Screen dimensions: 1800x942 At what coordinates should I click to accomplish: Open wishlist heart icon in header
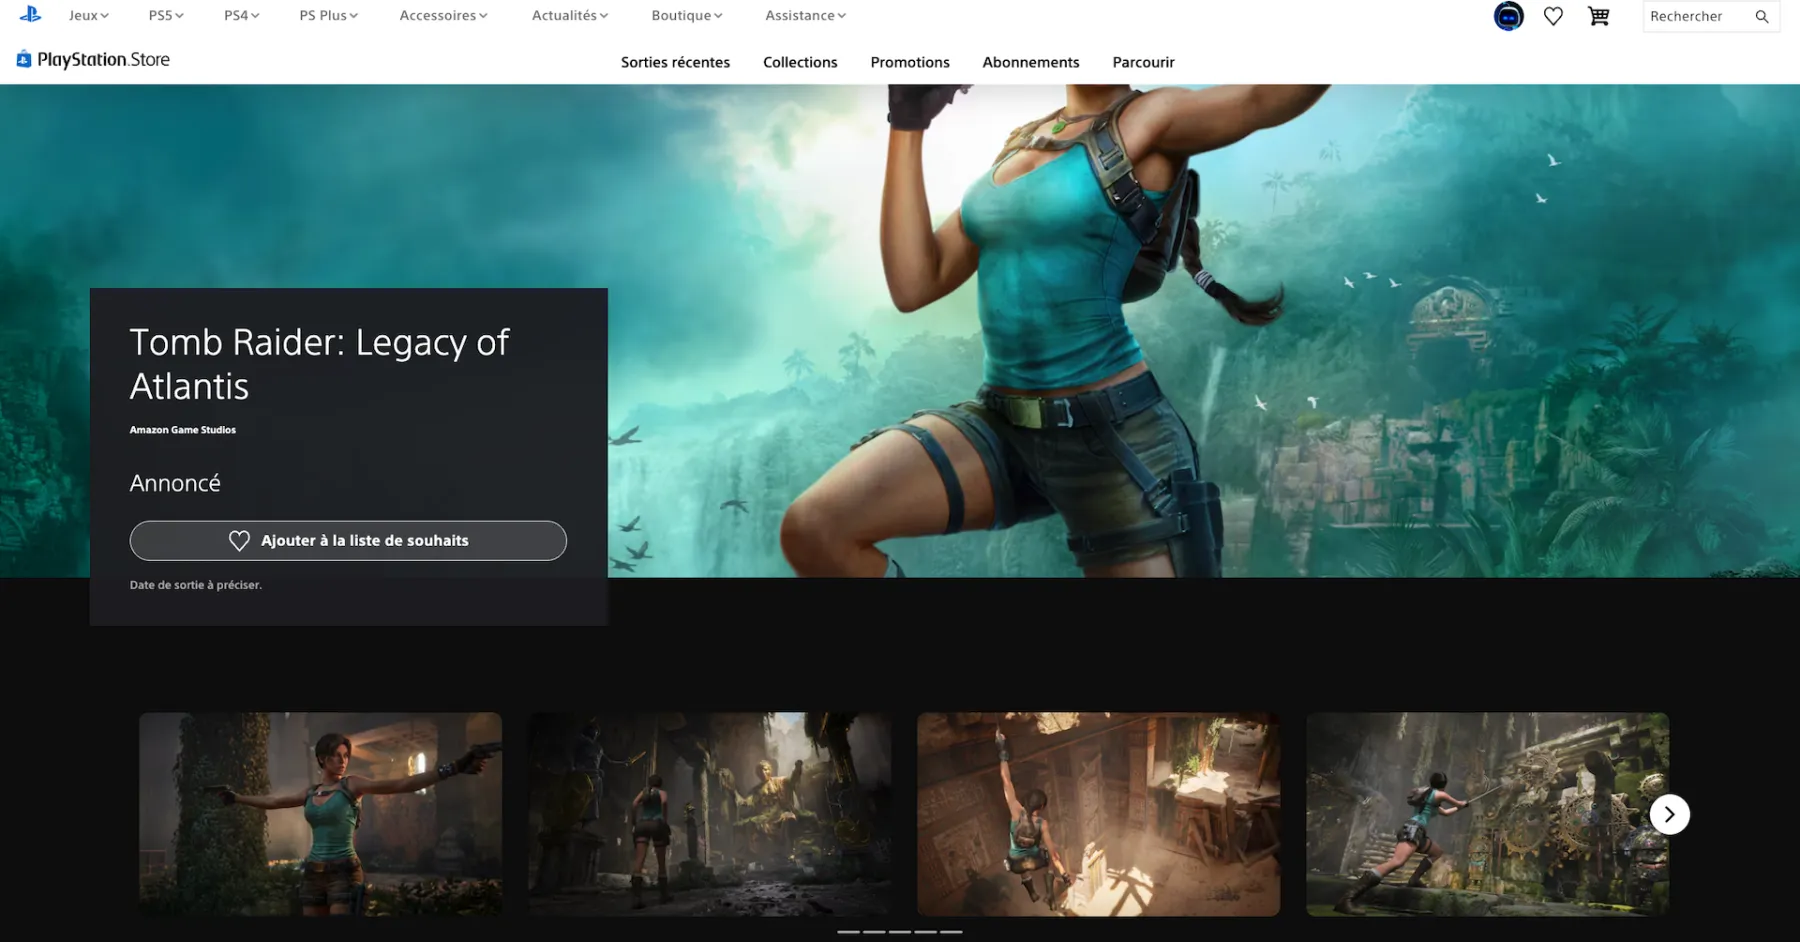1553,16
